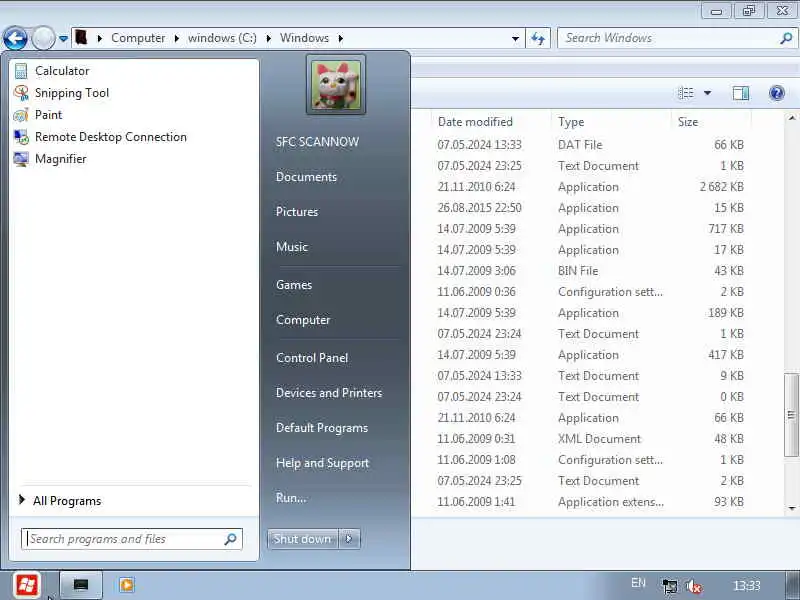Click windows (C:) in the breadcrumb
Image resolution: width=800 pixels, height=600 pixels.
click(222, 38)
